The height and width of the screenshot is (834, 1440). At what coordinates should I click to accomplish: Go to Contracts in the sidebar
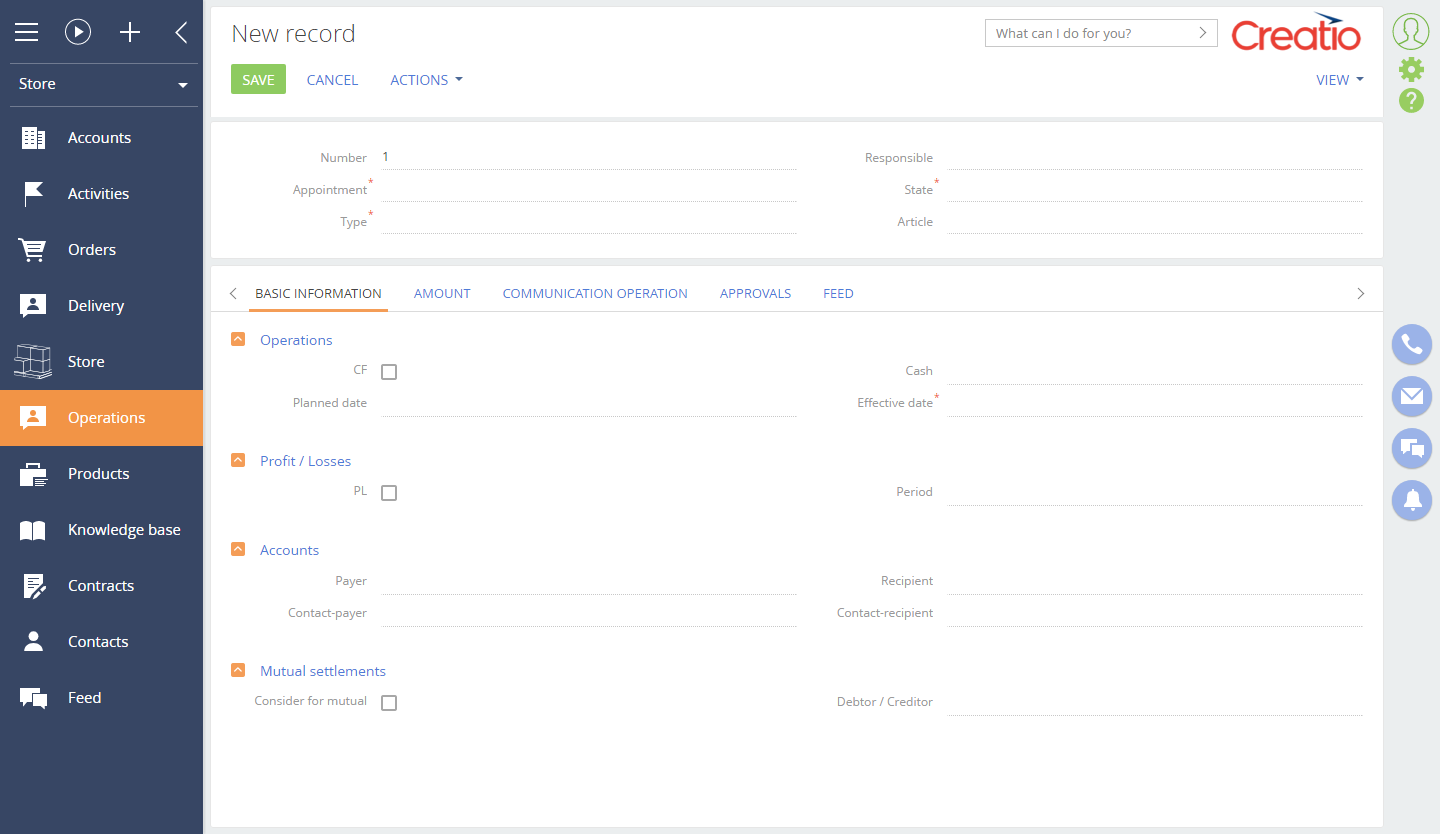(100, 586)
